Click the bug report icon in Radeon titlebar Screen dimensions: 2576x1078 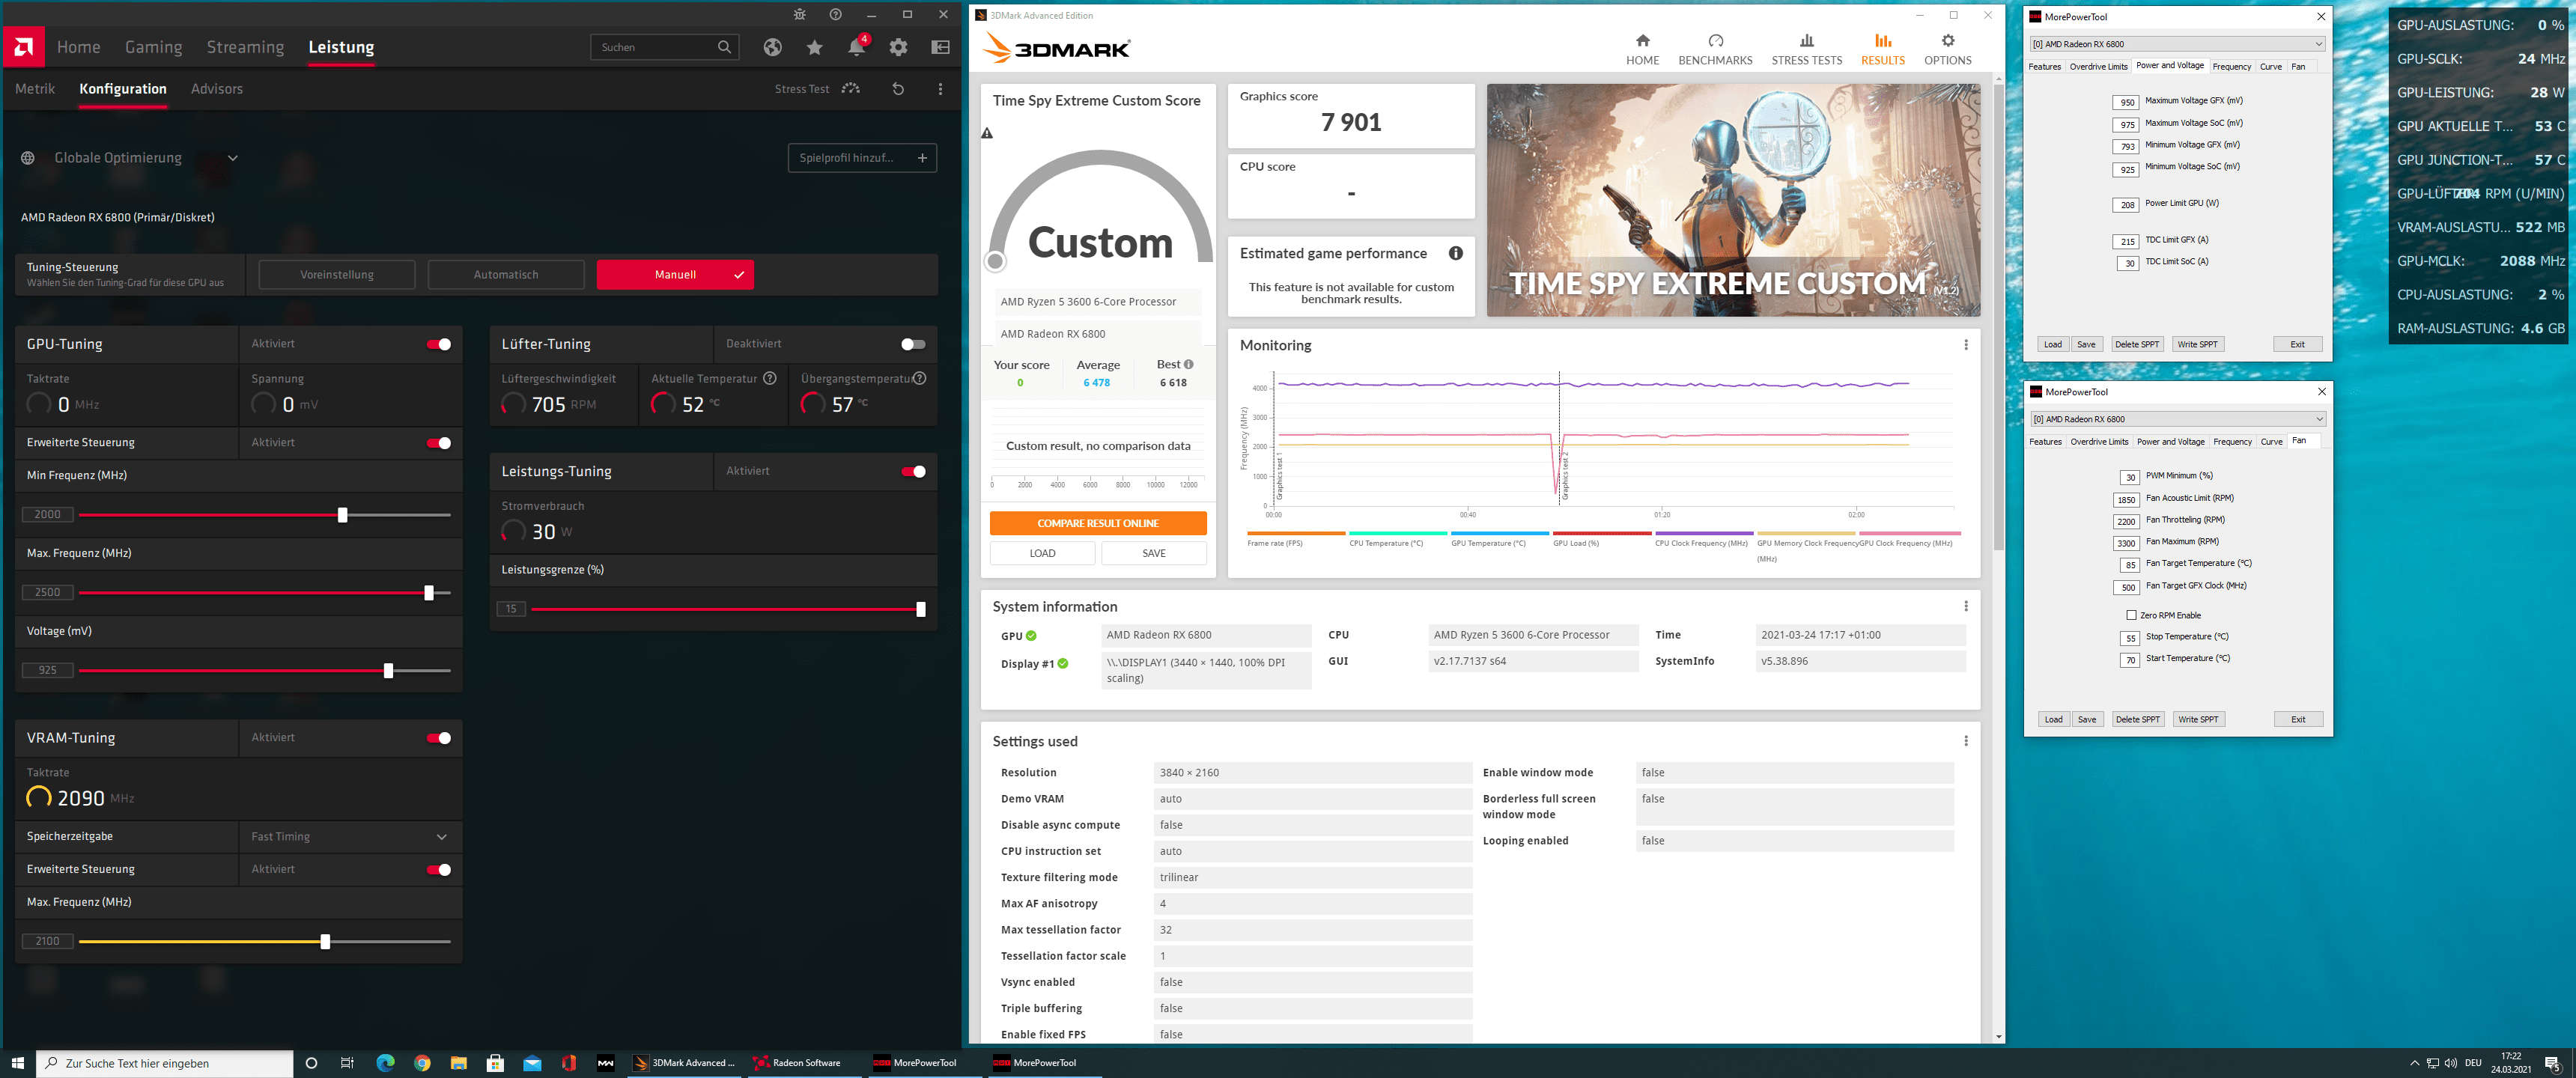[799, 14]
